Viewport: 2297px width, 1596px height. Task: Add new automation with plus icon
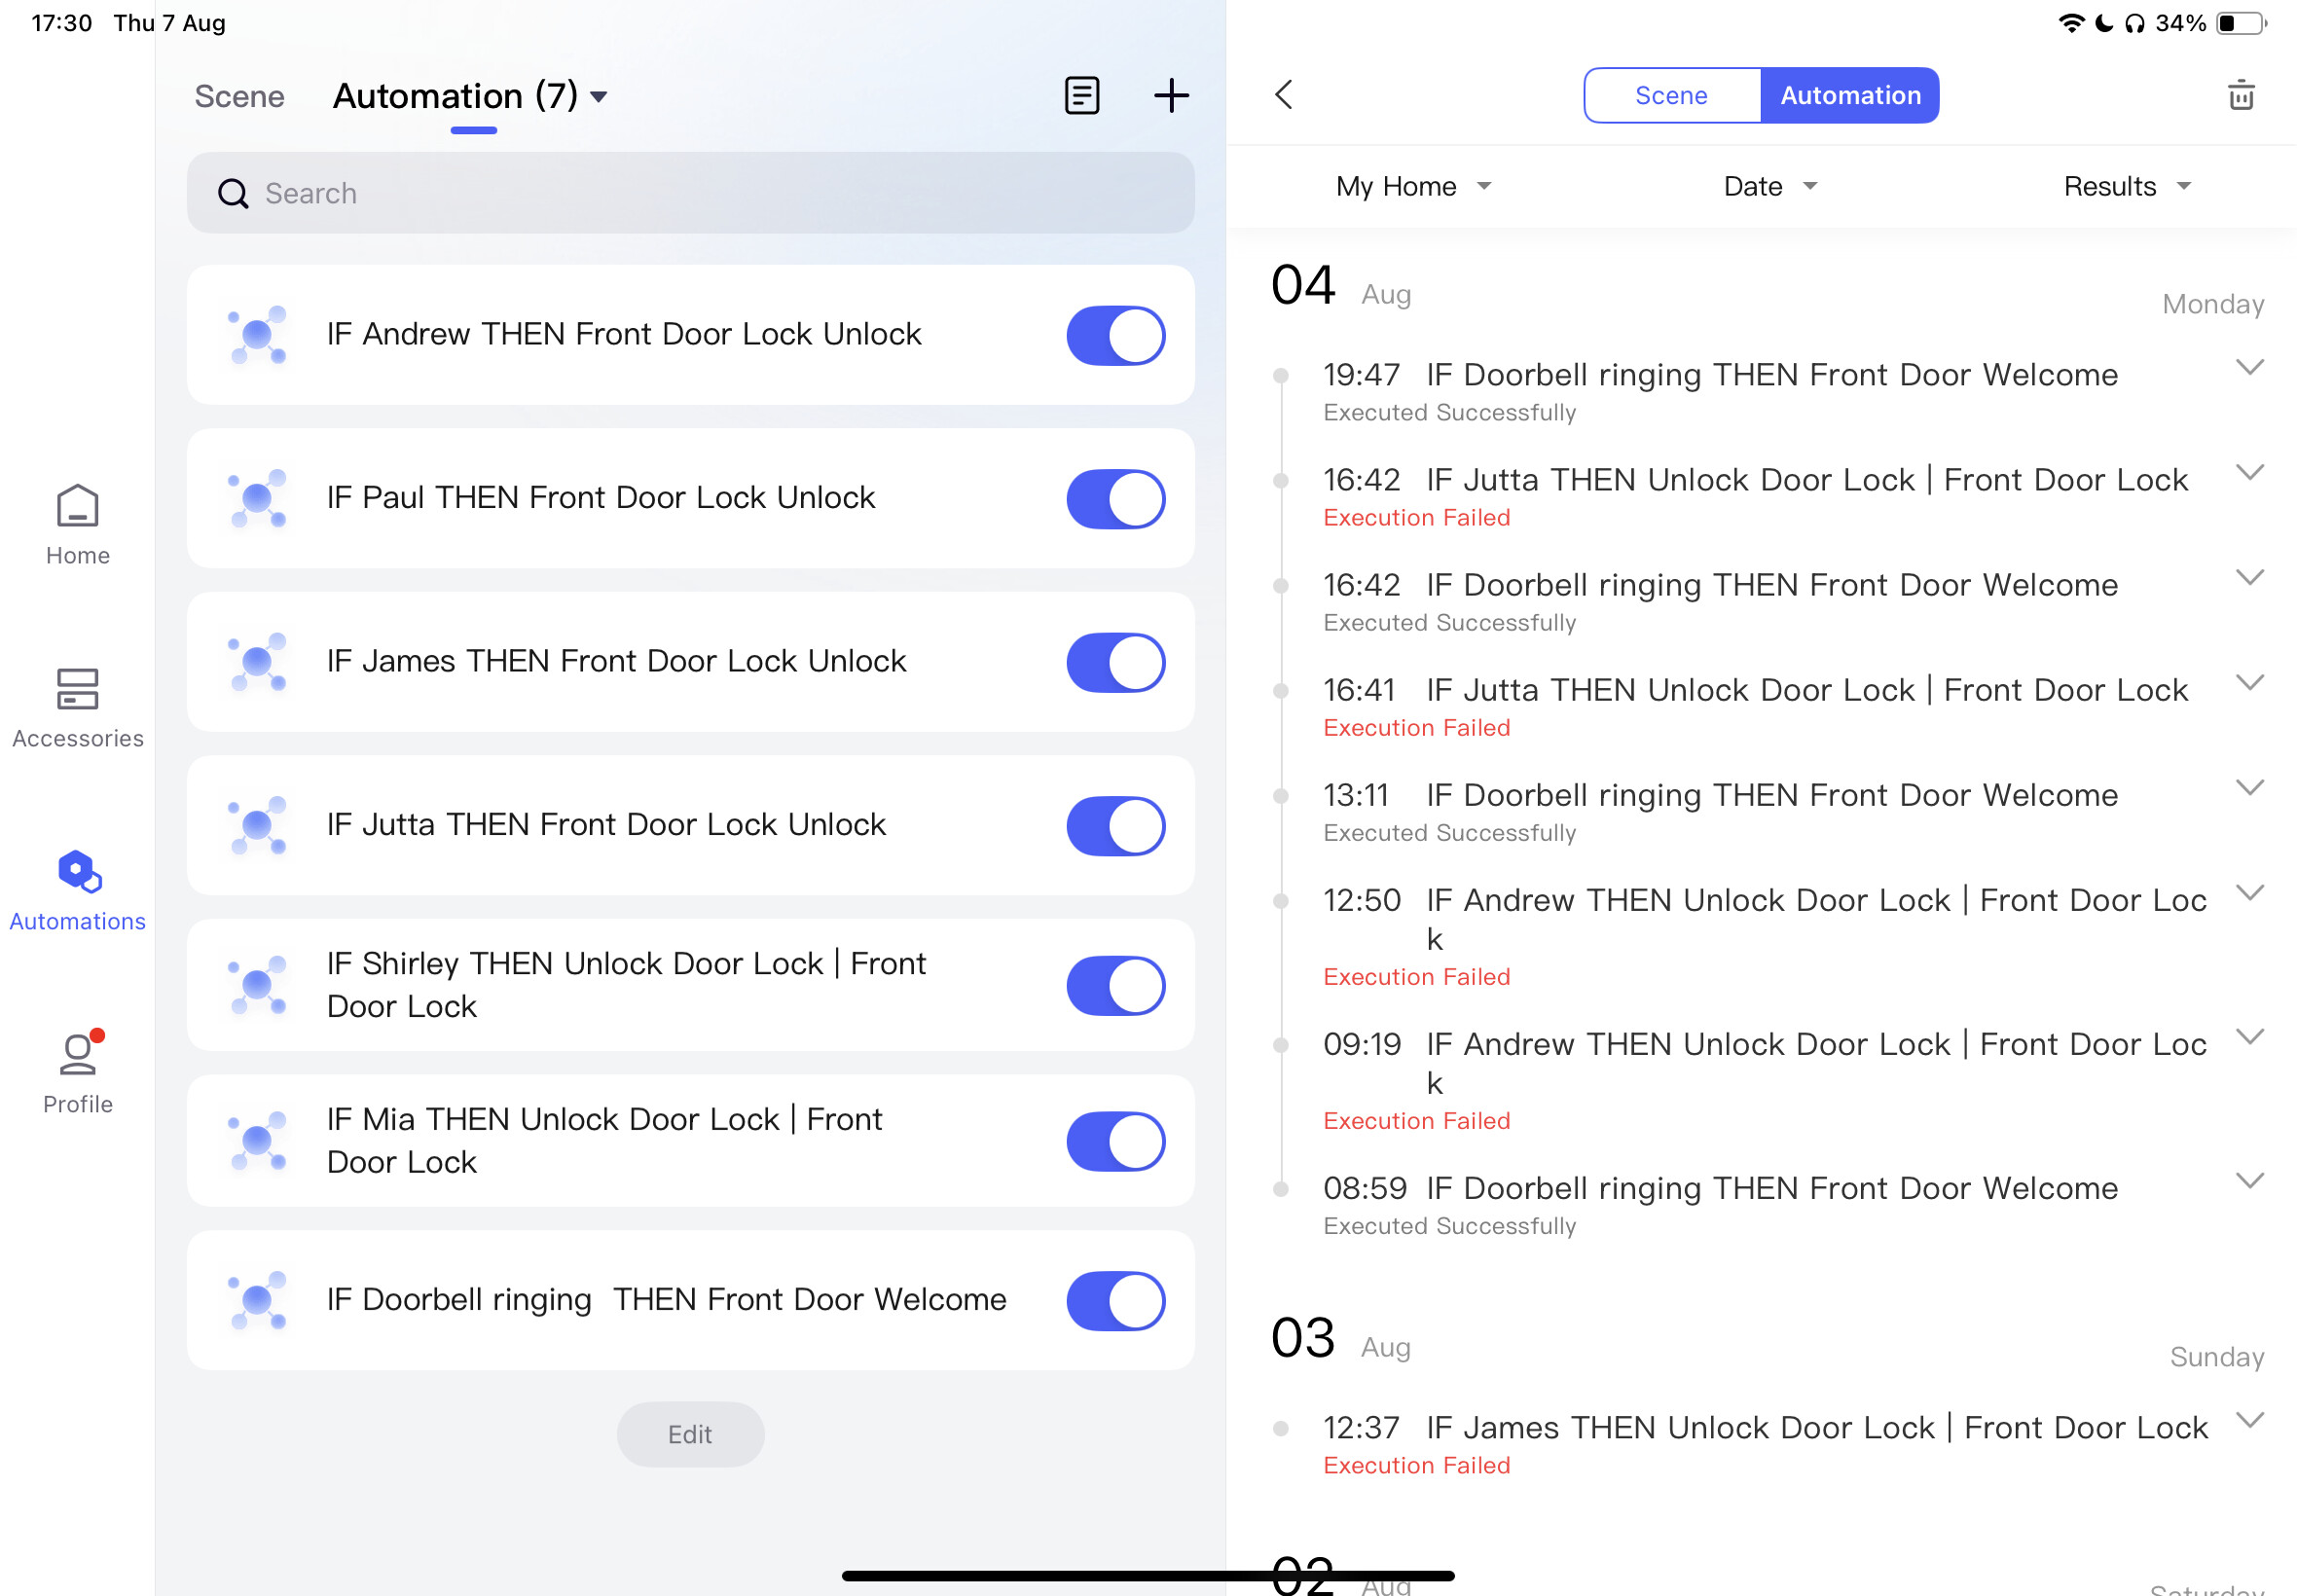click(1170, 96)
